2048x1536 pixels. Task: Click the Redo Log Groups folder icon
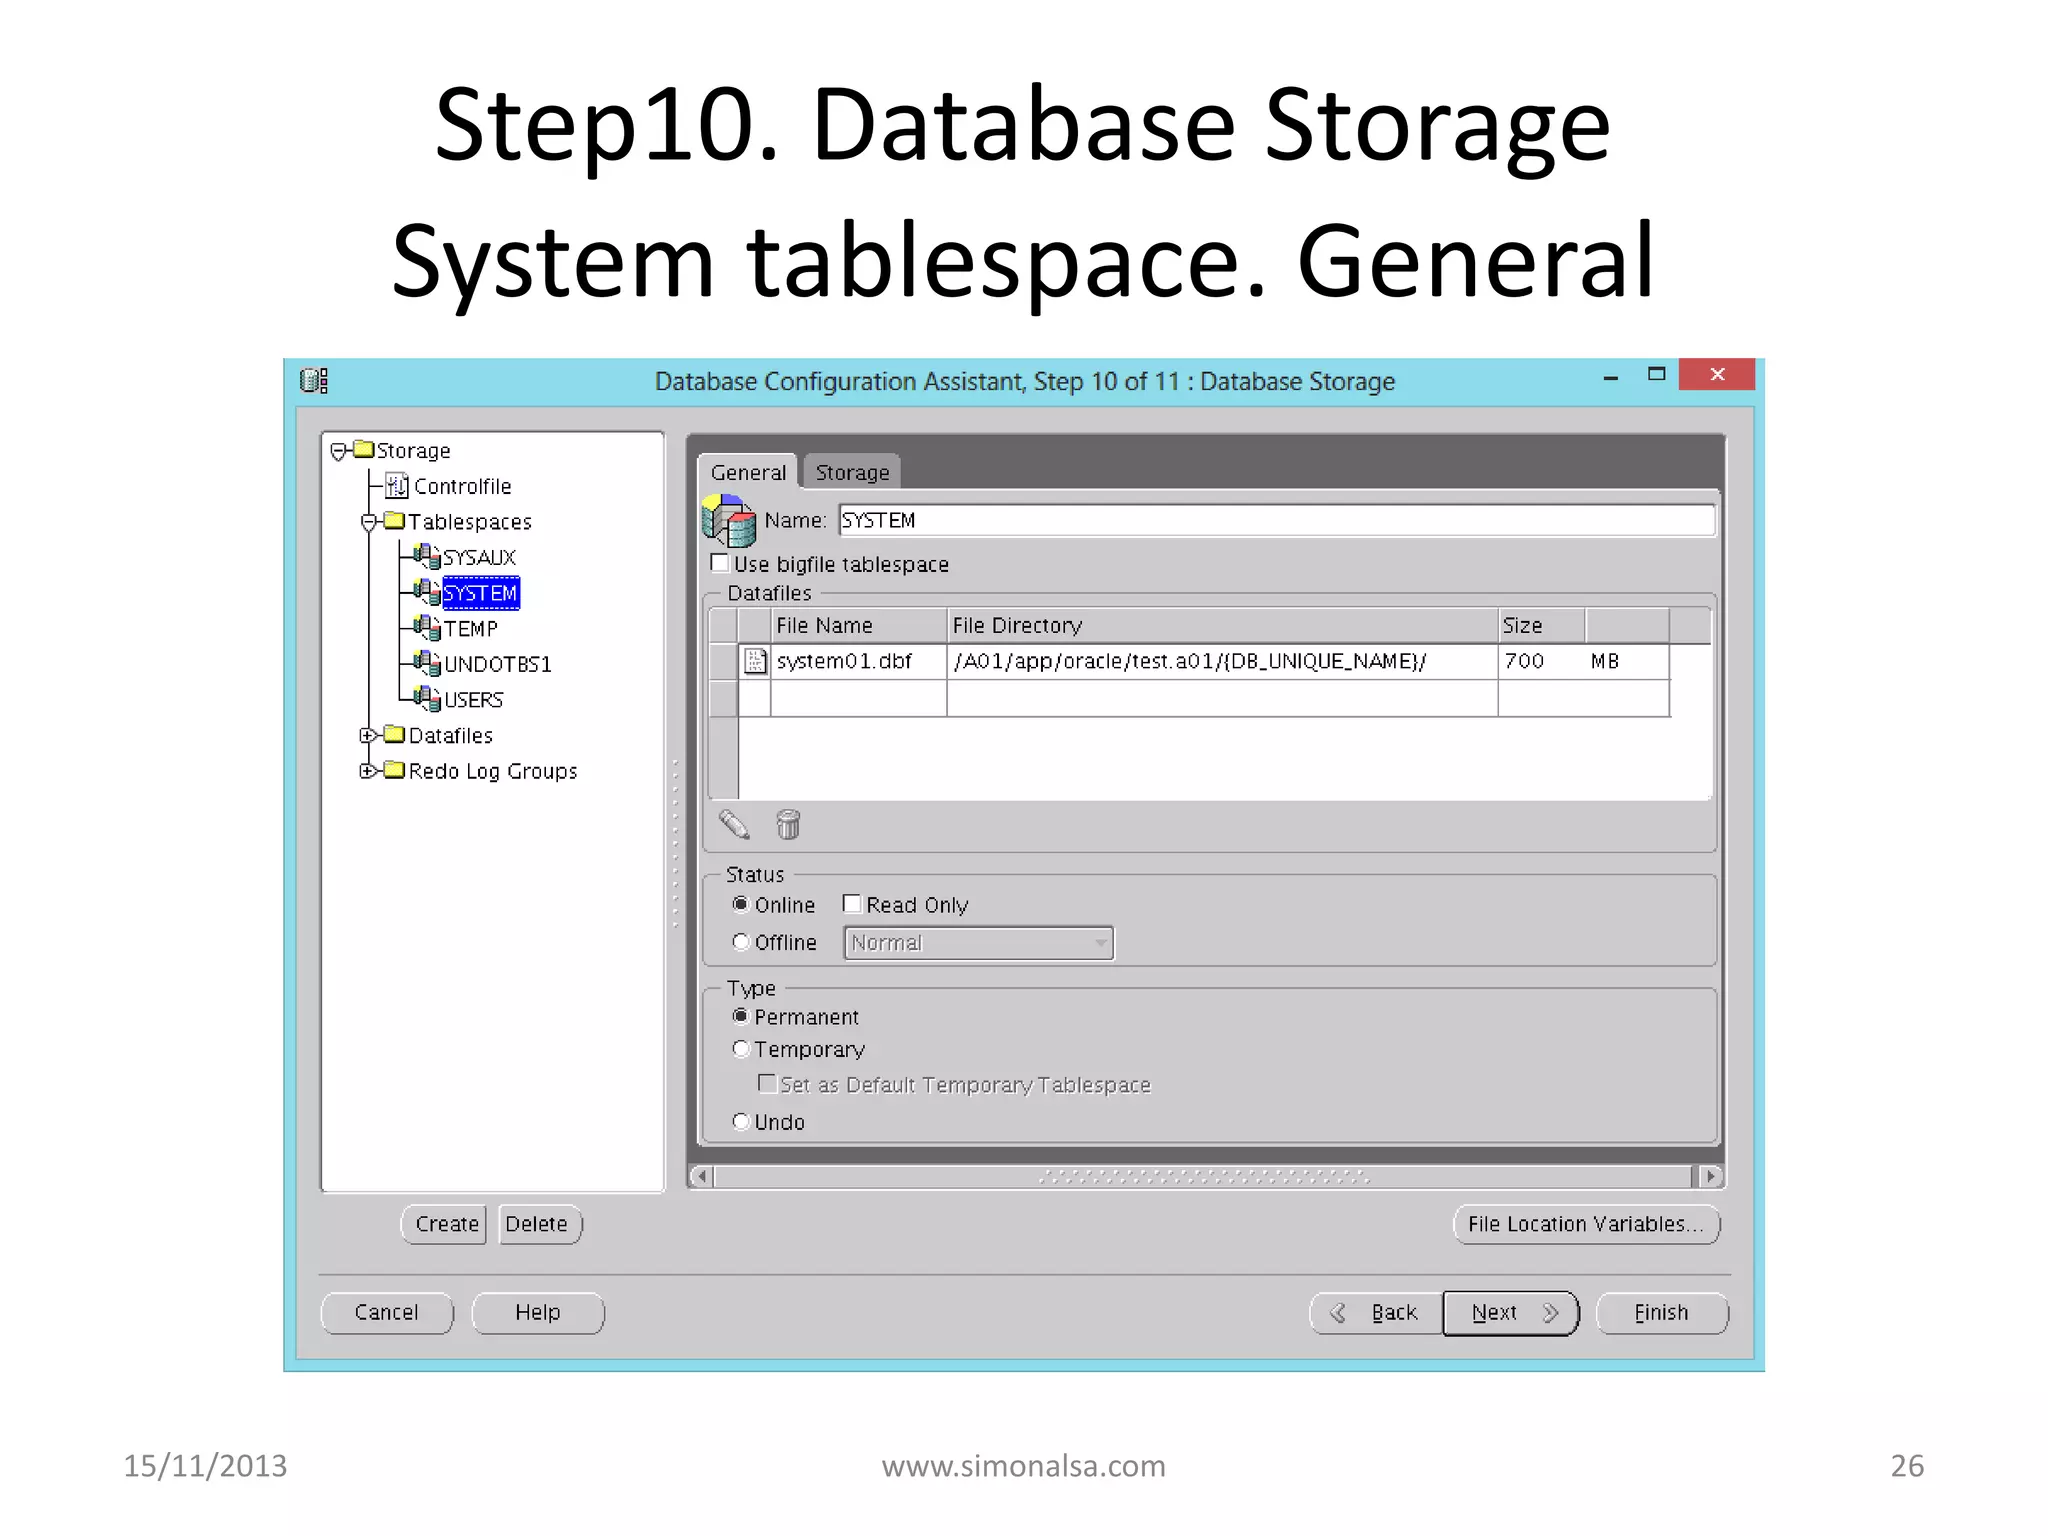coord(395,770)
